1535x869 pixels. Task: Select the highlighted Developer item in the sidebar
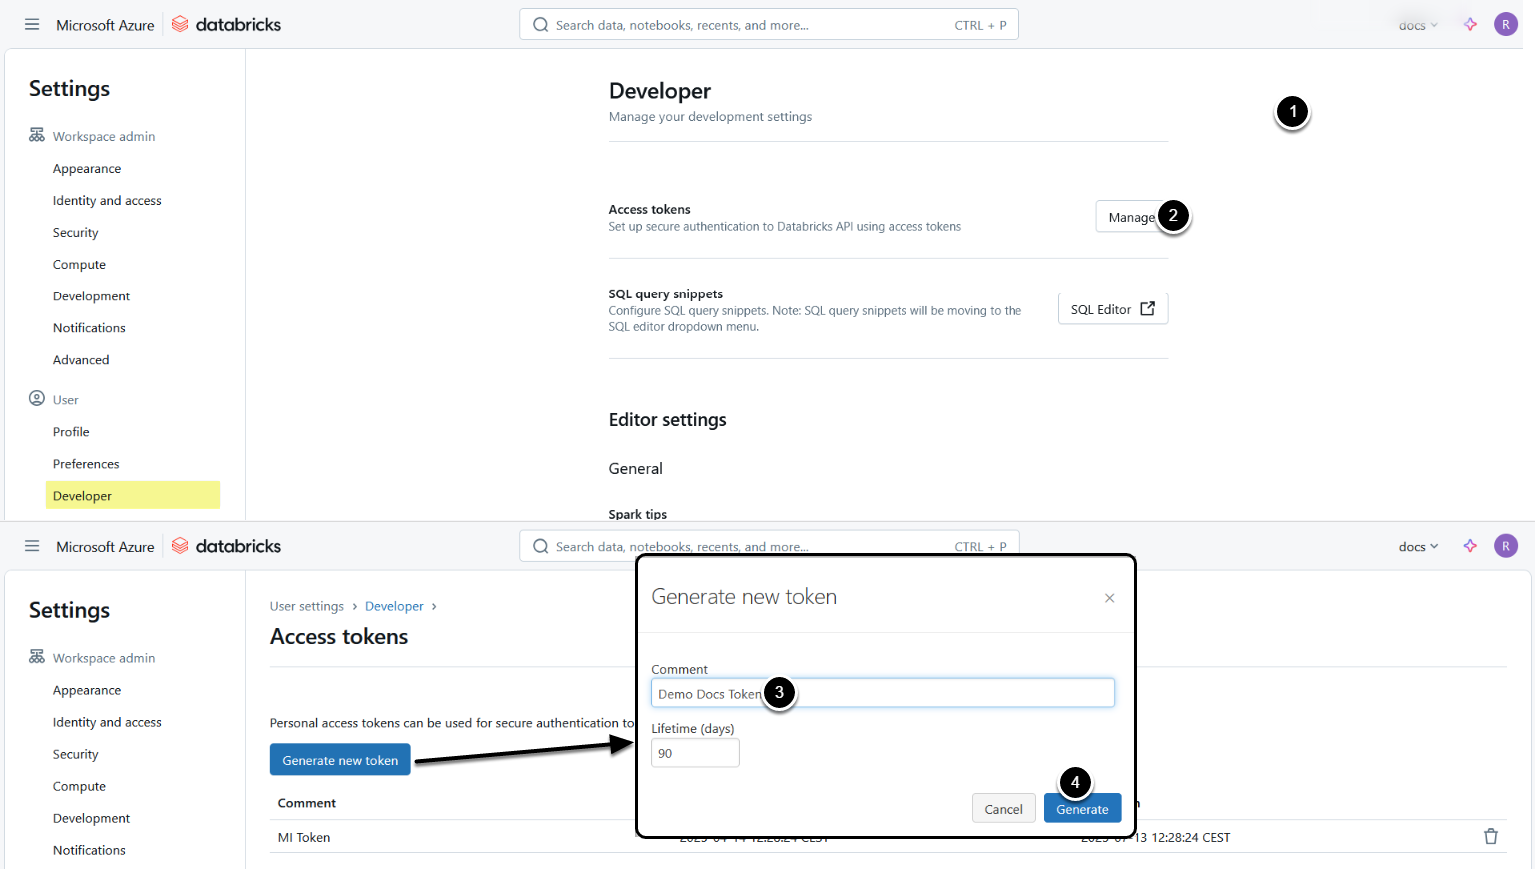(x=132, y=495)
